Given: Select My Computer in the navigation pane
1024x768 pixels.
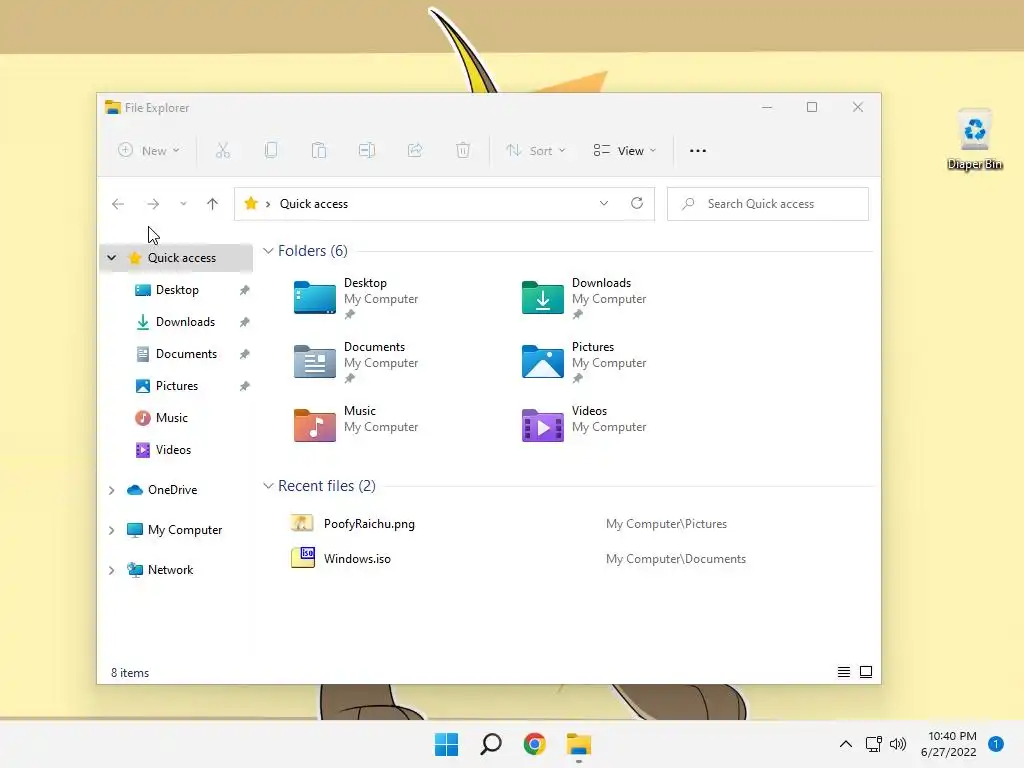Looking at the screenshot, I should 184,530.
